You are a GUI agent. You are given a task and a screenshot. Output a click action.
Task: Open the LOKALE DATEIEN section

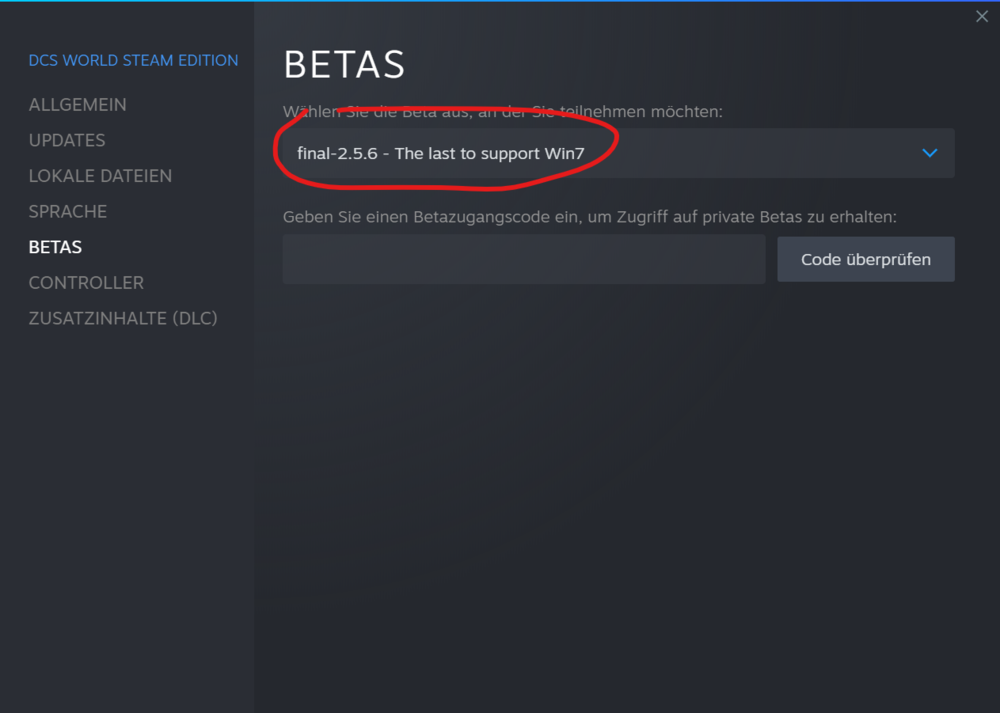[100, 176]
